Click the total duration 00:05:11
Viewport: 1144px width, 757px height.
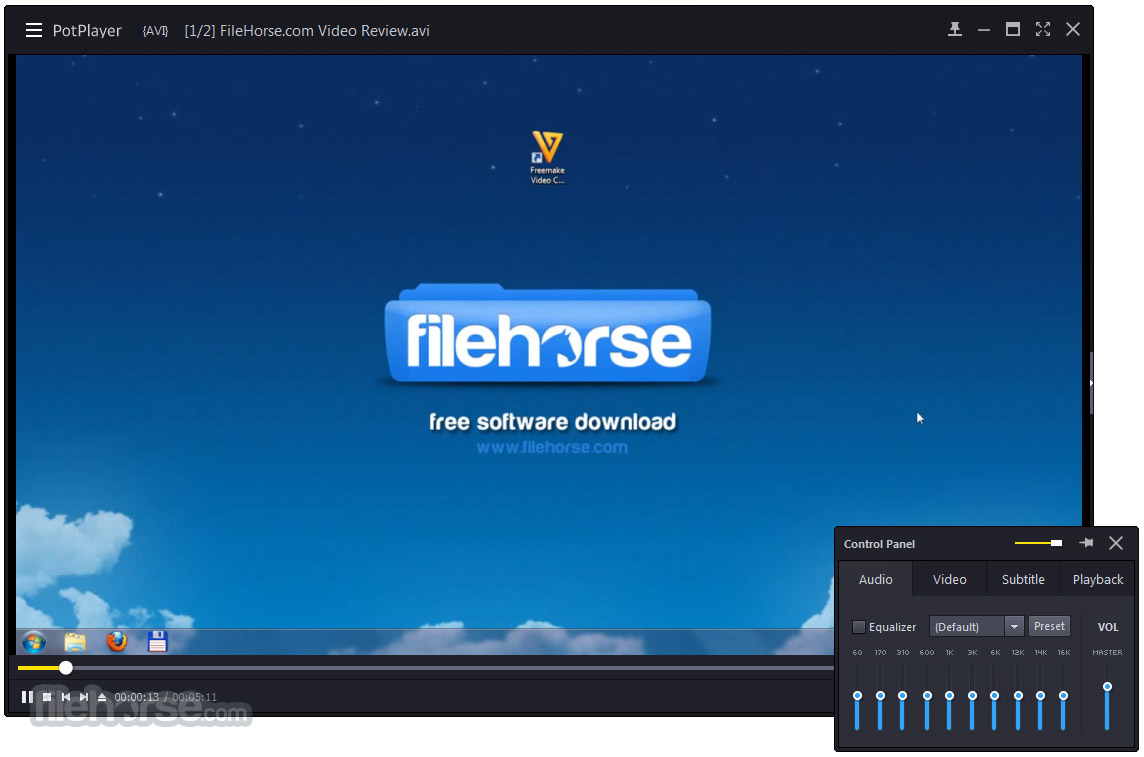(194, 697)
